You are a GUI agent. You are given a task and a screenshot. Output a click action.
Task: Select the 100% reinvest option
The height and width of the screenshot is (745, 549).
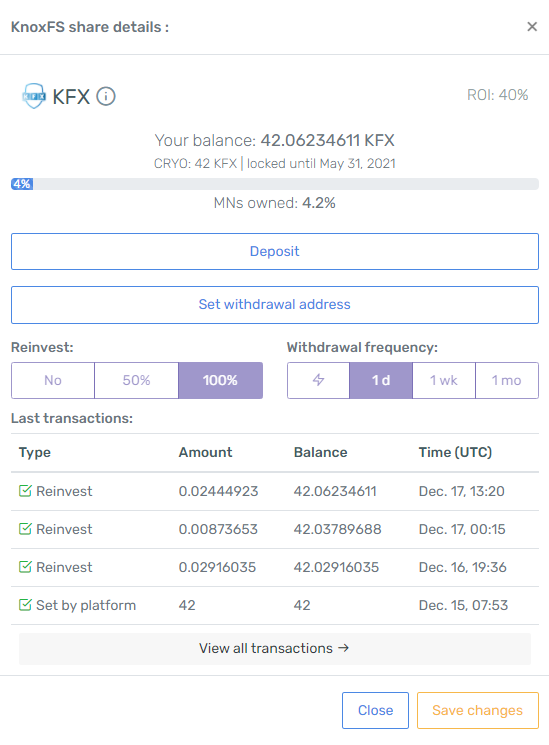click(x=221, y=381)
